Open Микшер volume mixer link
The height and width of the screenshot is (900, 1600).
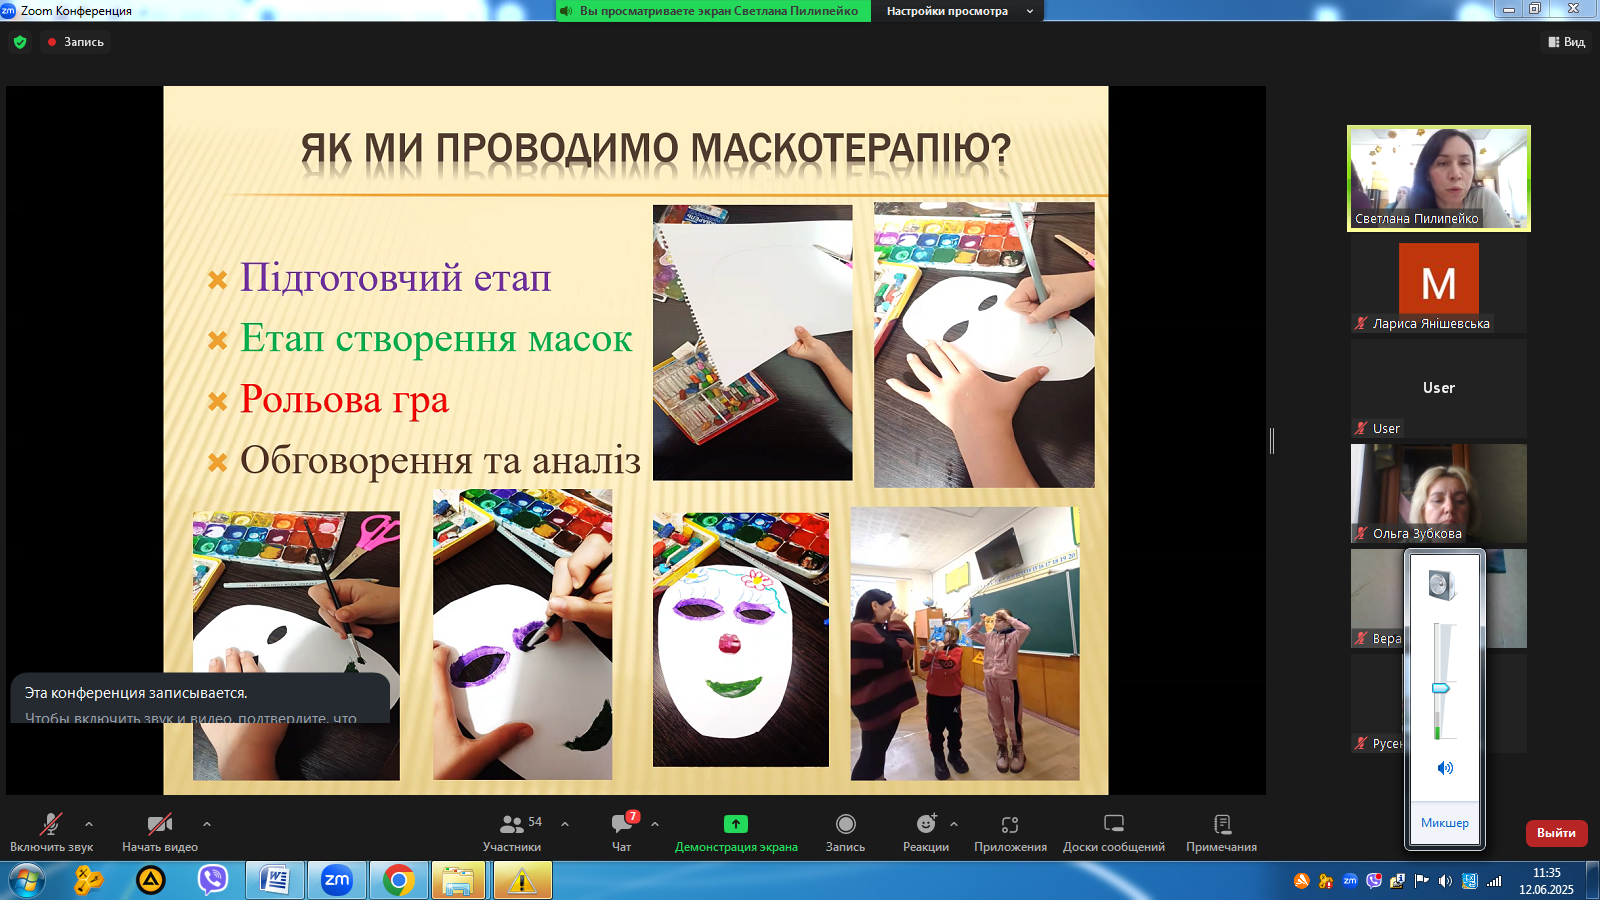click(1445, 823)
